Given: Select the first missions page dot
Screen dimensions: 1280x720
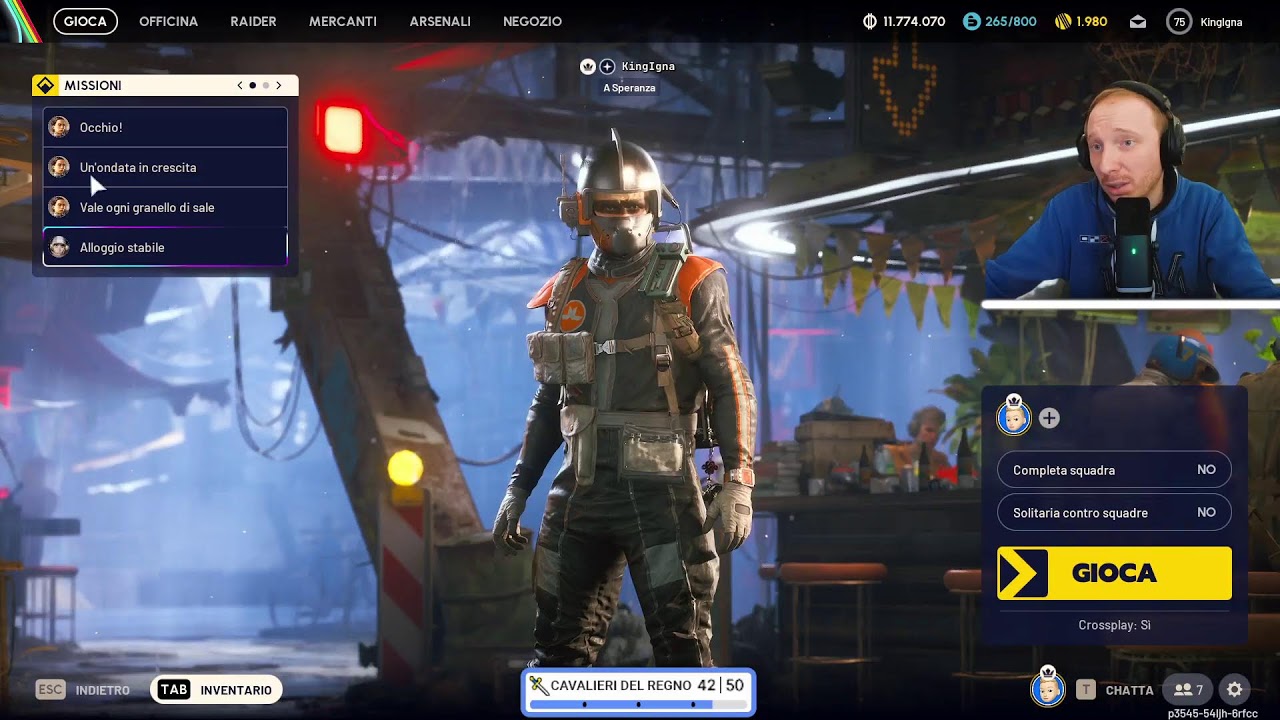Looking at the screenshot, I should tap(252, 86).
